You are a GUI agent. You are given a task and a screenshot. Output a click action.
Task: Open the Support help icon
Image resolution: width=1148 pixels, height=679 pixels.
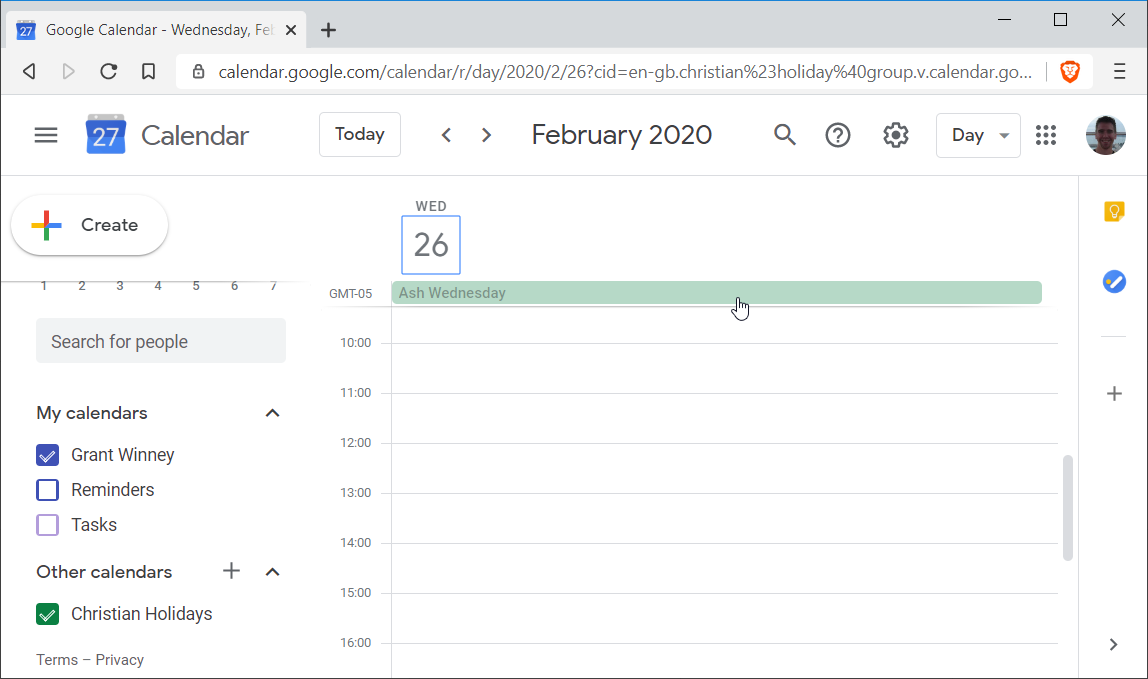(838, 135)
